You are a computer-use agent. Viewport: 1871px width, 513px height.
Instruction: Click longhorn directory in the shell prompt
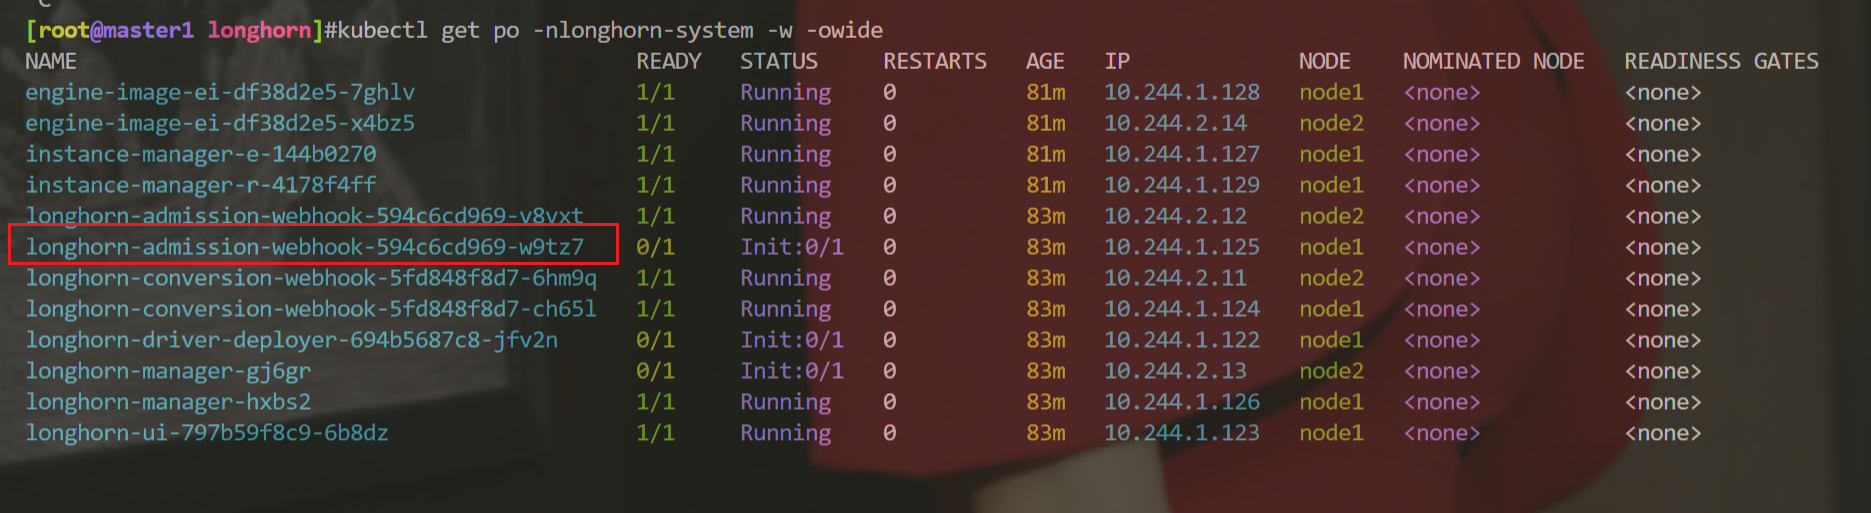[x=259, y=31]
